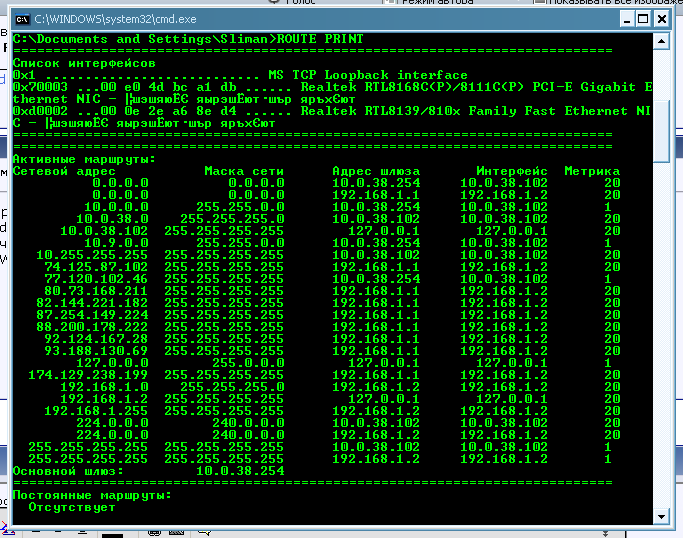Click the vertical scrollbar down arrow
This screenshot has width=683, height=538.
(x=661, y=514)
